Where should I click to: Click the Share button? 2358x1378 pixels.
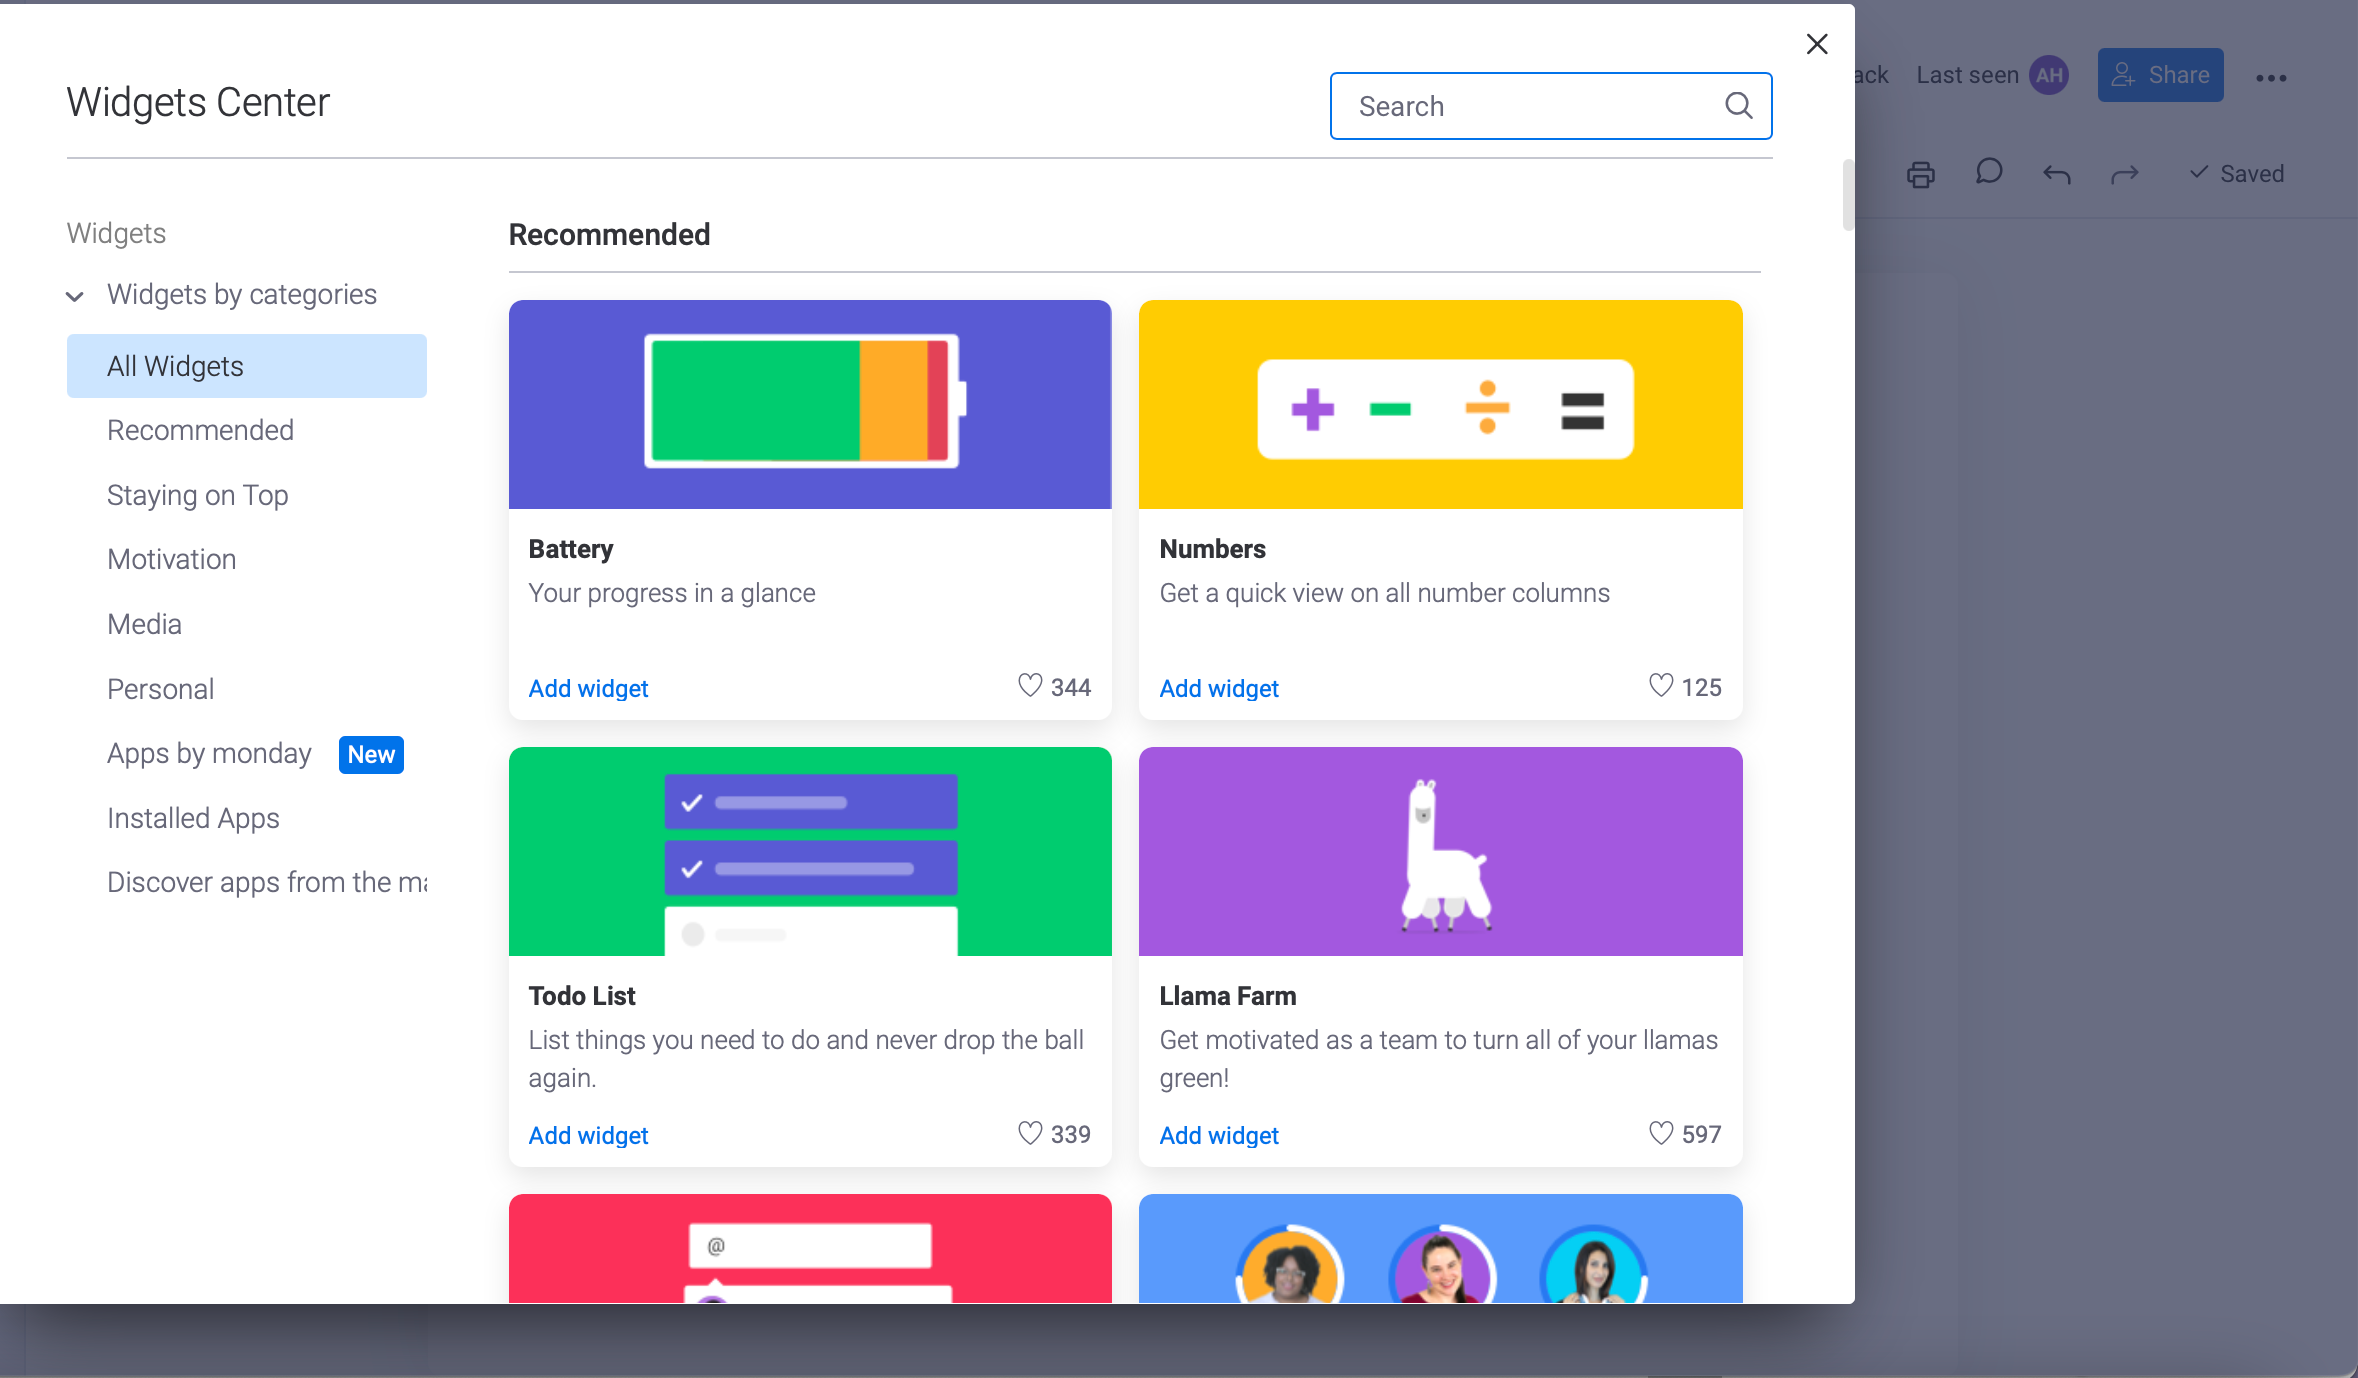[x=2159, y=74]
